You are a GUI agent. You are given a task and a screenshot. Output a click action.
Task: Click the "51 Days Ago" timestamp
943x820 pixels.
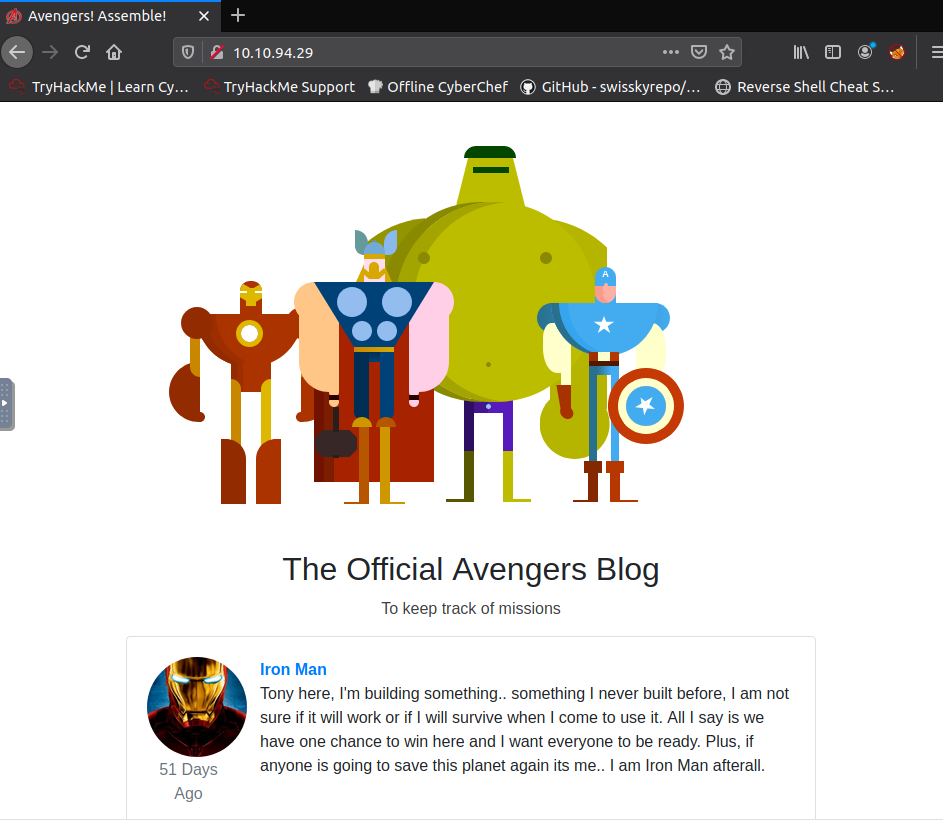tap(188, 781)
